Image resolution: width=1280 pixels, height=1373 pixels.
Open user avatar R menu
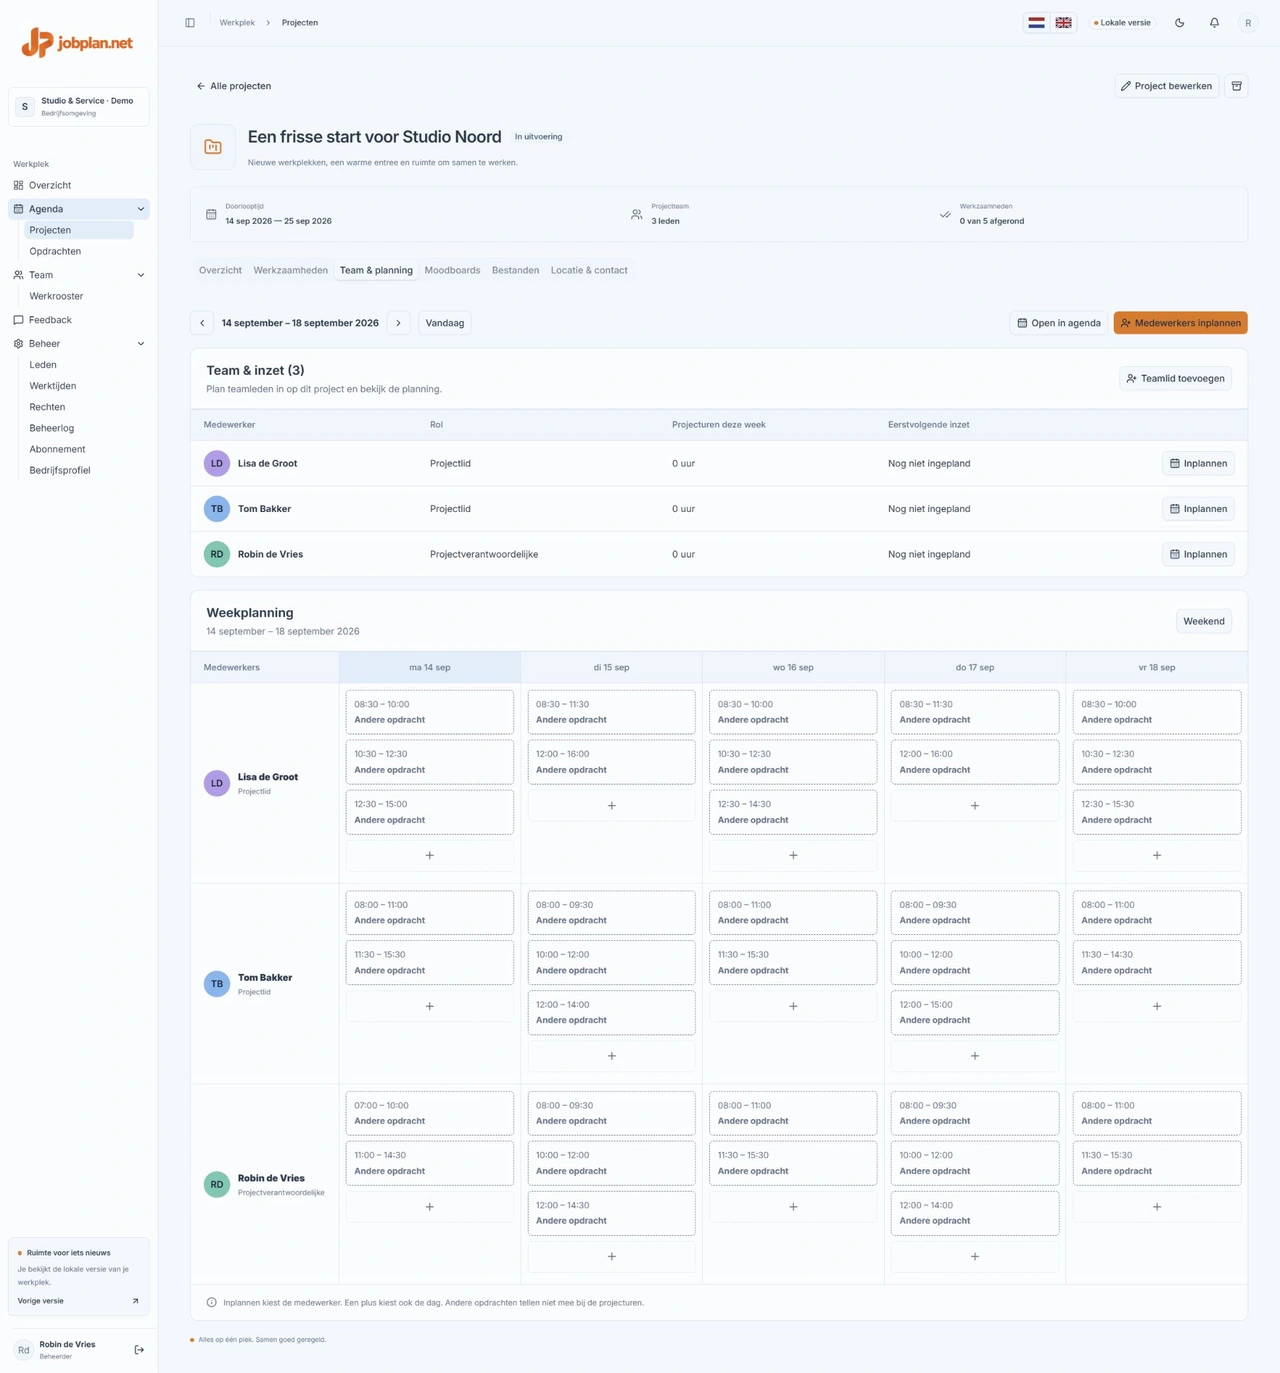tap(1248, 22)
